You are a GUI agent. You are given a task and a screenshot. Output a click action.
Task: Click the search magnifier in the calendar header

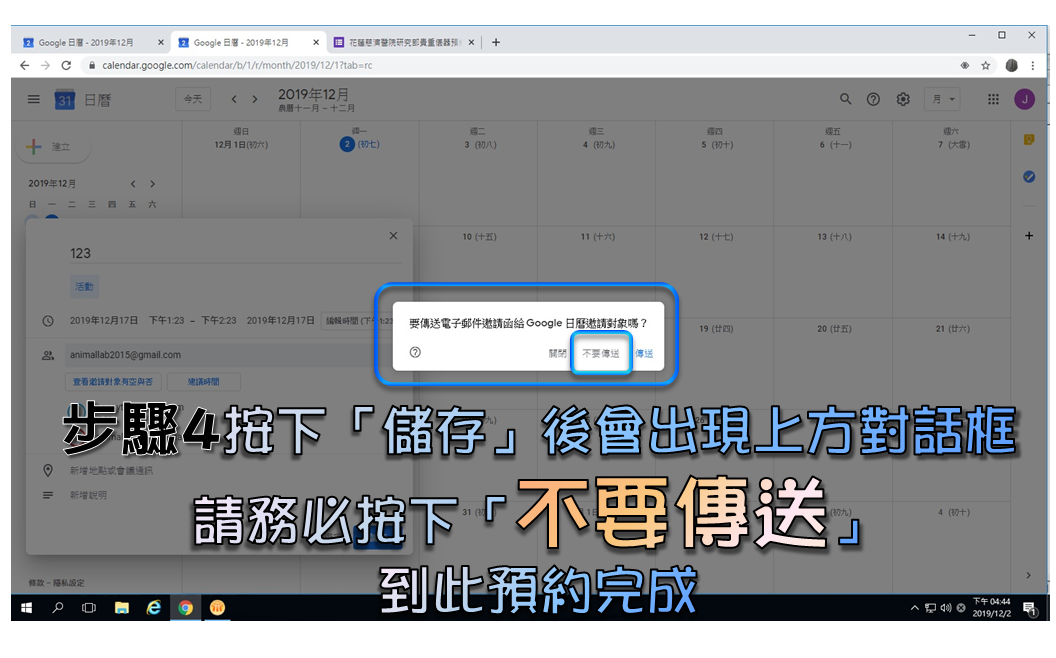(x=845, y=99)
